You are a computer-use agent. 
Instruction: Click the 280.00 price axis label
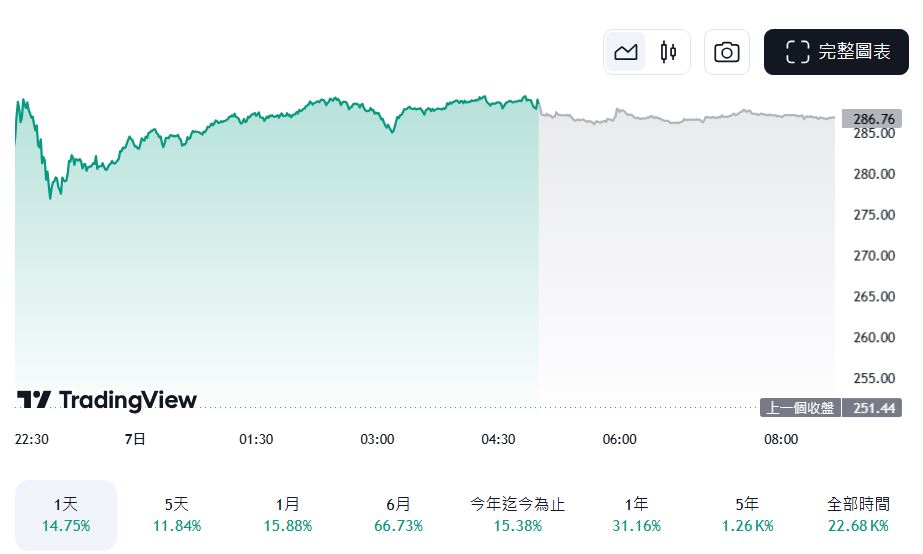(x=873, y=174)
